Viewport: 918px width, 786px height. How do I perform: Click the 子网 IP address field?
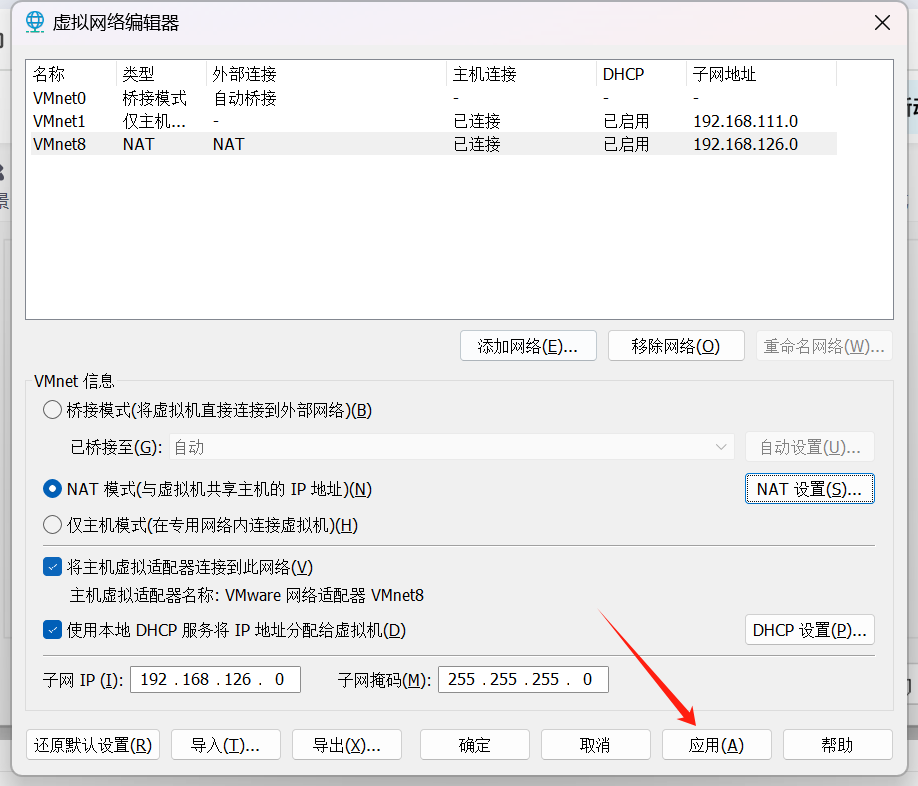[x=215, y=679]
